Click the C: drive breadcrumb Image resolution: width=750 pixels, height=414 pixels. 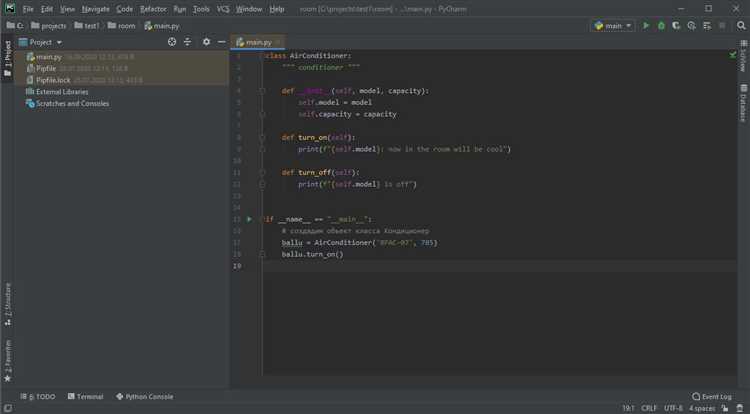[x=15, y=26]
